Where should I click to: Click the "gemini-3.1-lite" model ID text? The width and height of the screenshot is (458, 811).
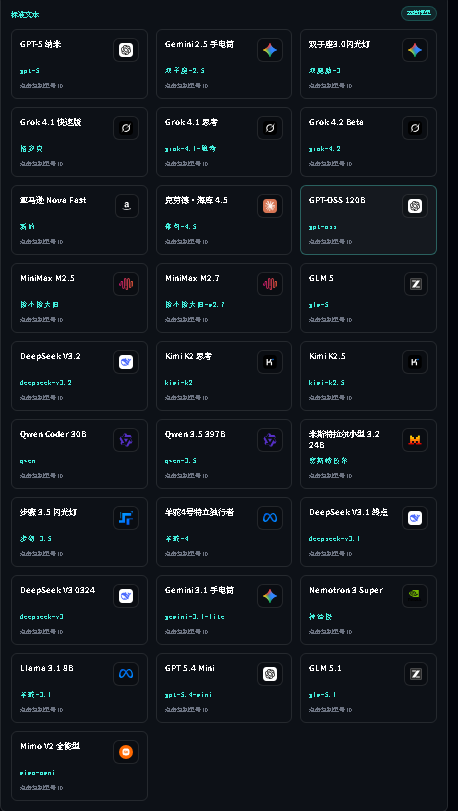pyautogui.click(x=194, y=617)
